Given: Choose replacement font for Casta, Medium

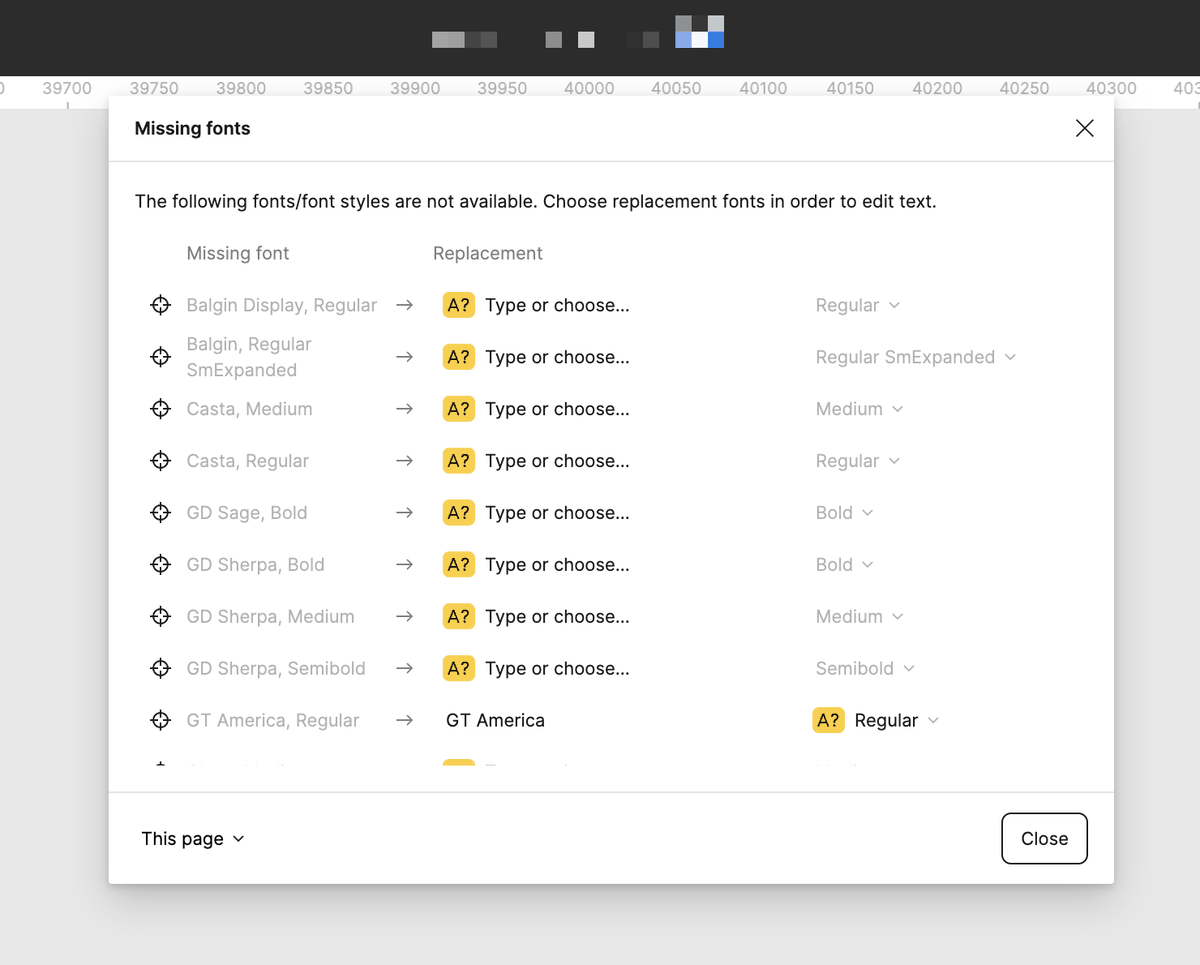Looking at the screenshot, I should coord(557,409).
